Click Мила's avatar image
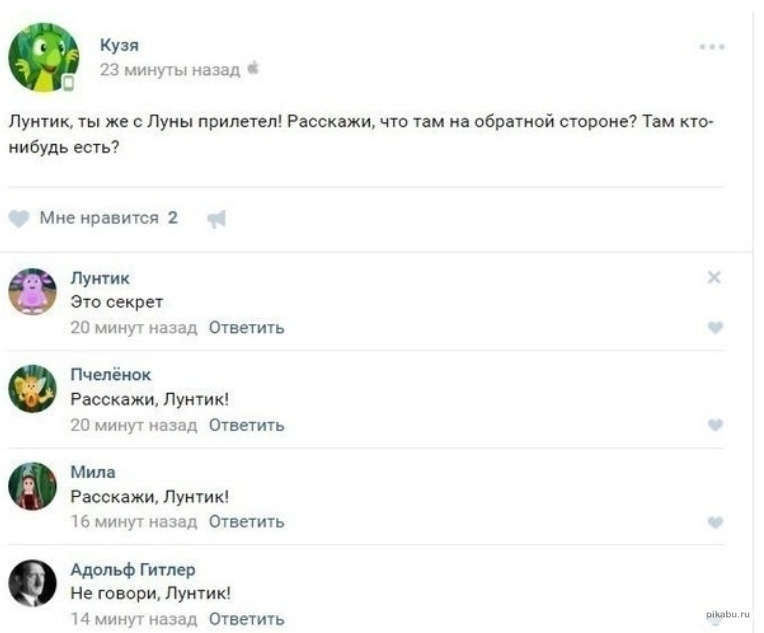Screen dimensions: 764x633 pyautogui.click(x=33, y=486)
